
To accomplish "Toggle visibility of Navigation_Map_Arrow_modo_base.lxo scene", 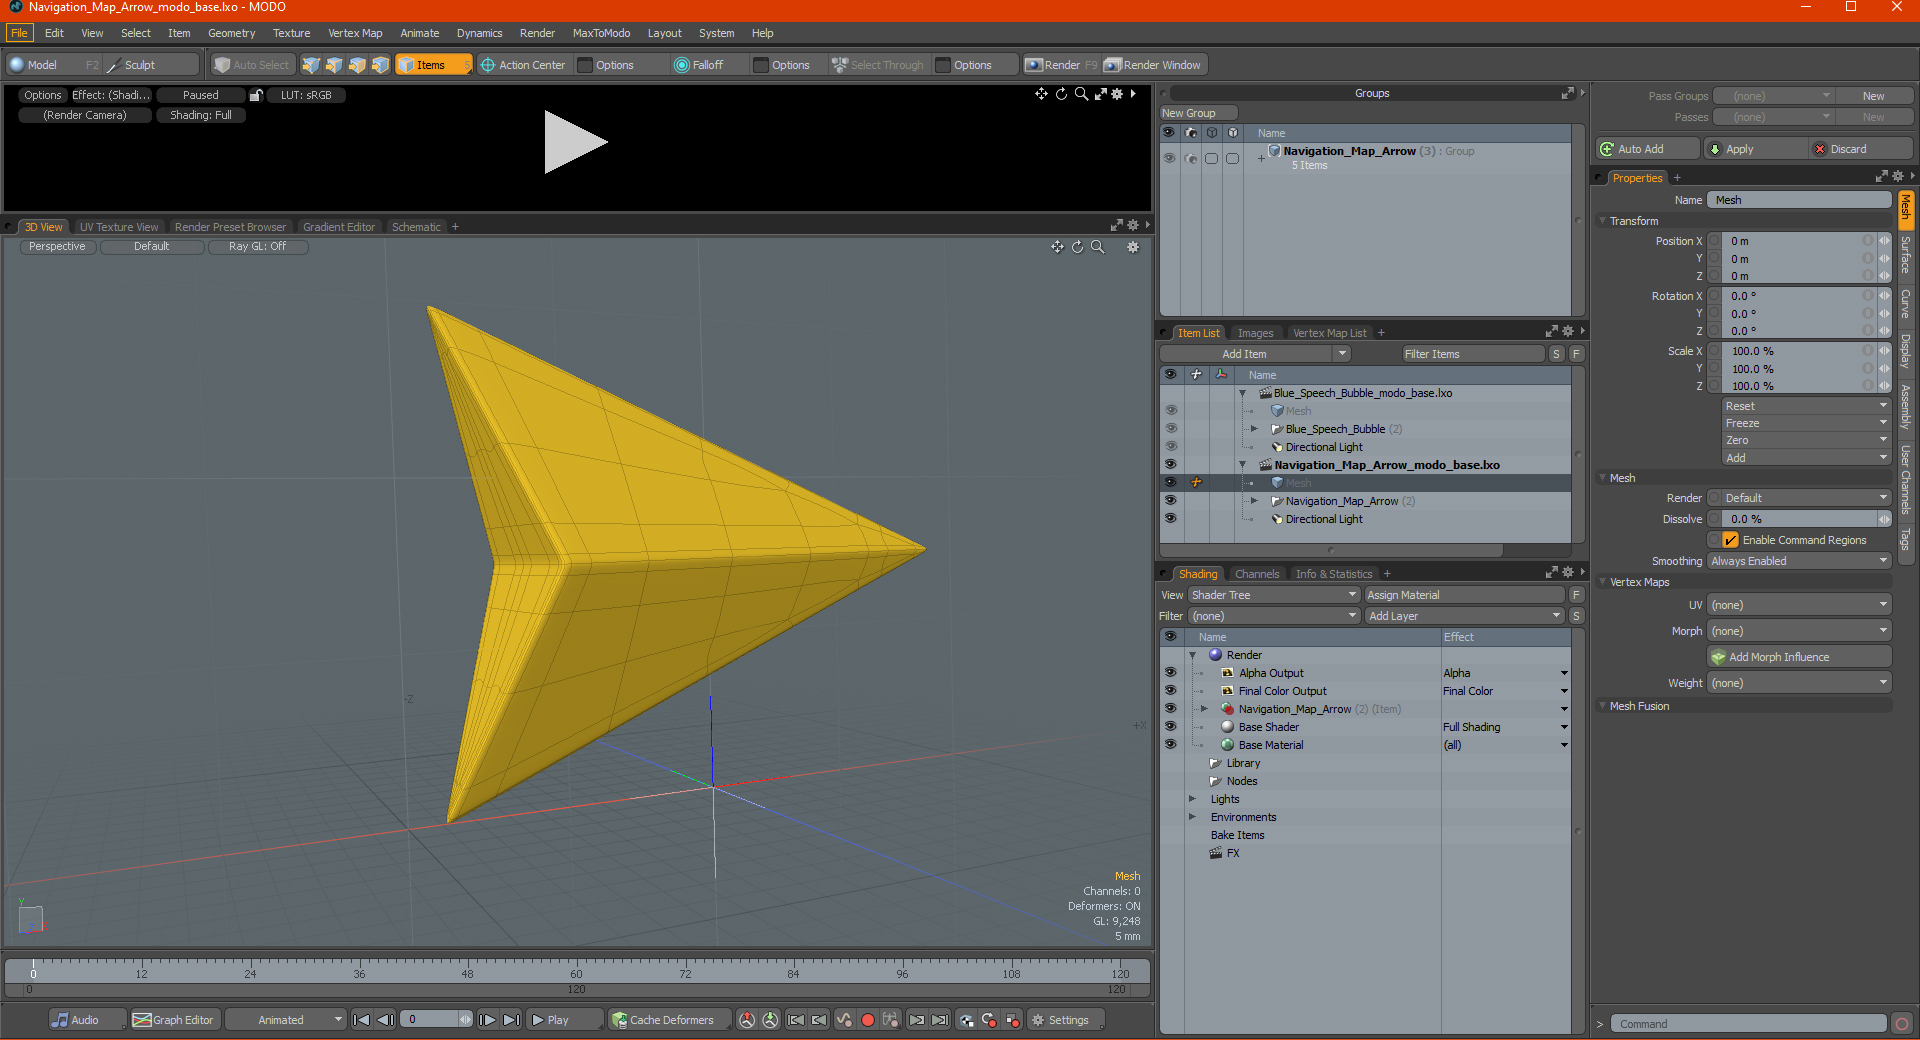I will click(x=1170, y=465).
